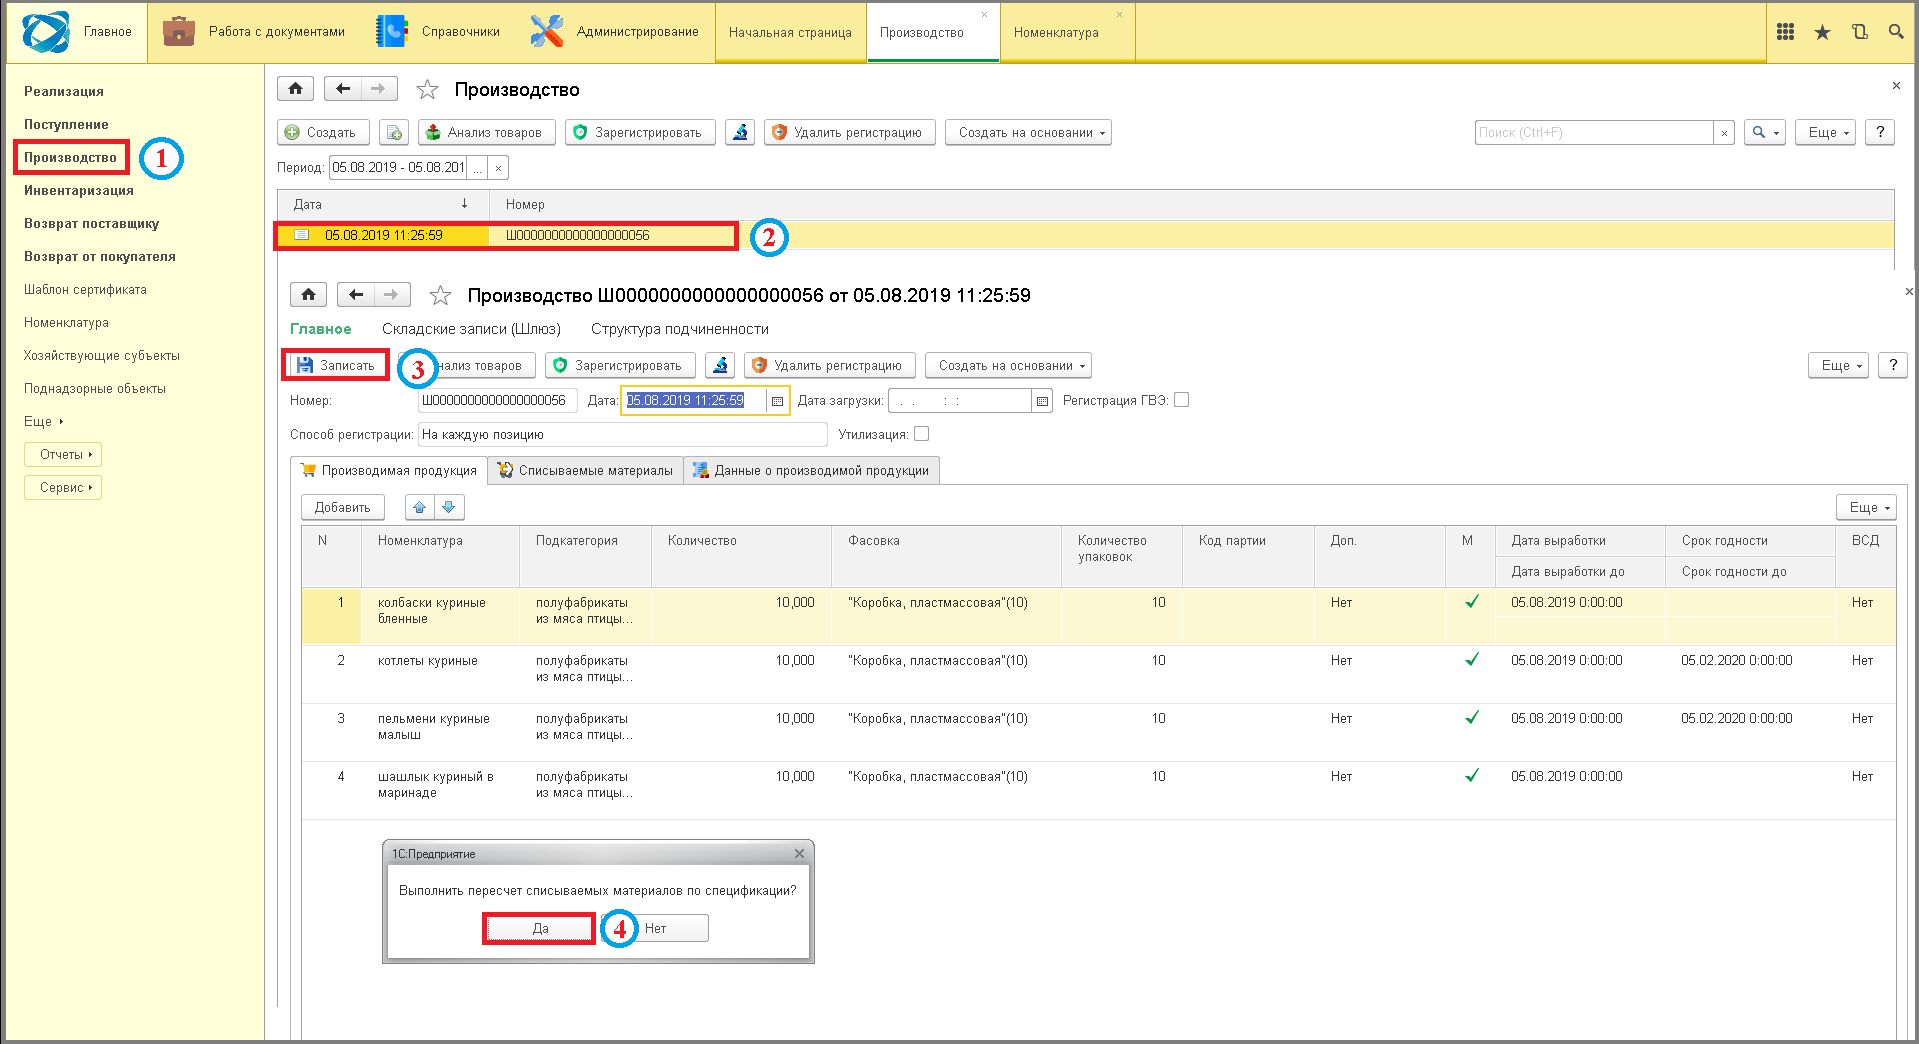Move row up with blue arrow
Image resolution: width=1919 pixels, height=1044 pixels.
click(420, 507)
